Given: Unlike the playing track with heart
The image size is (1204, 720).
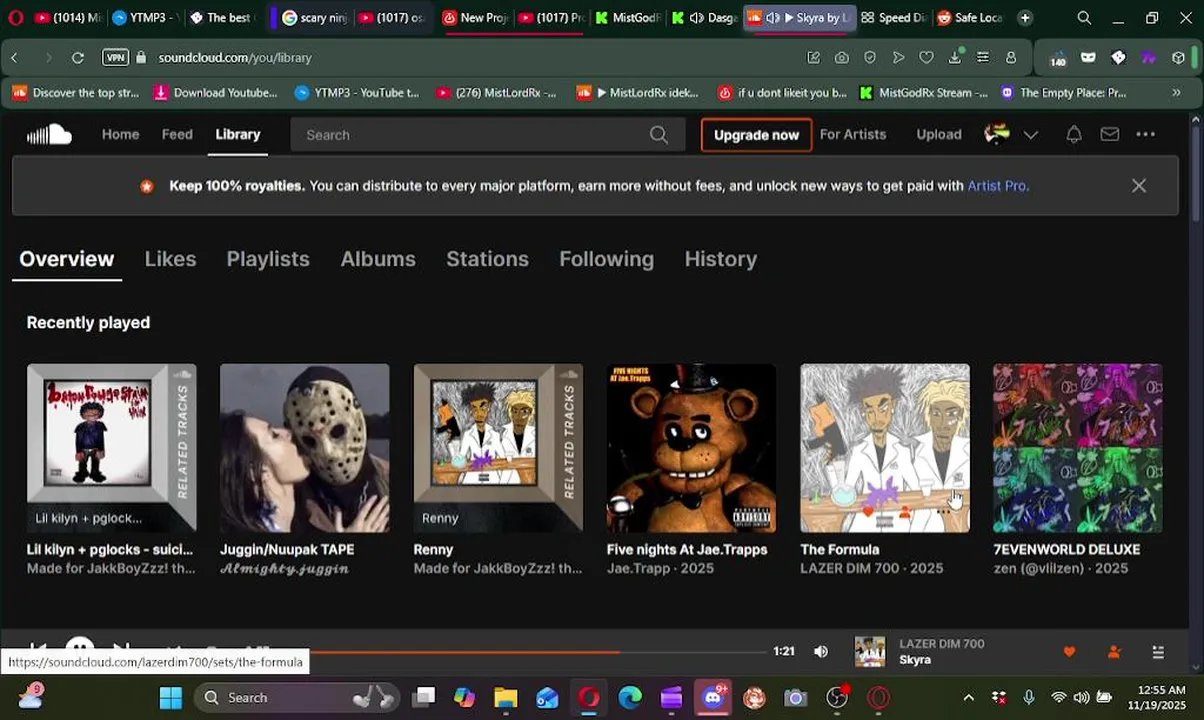Looking at the screenshot, I should tap(1070, 652).
